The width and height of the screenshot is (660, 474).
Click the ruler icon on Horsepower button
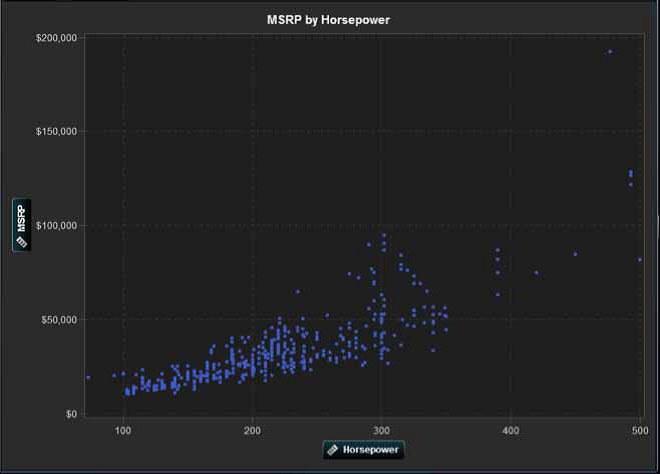[333, 450]
